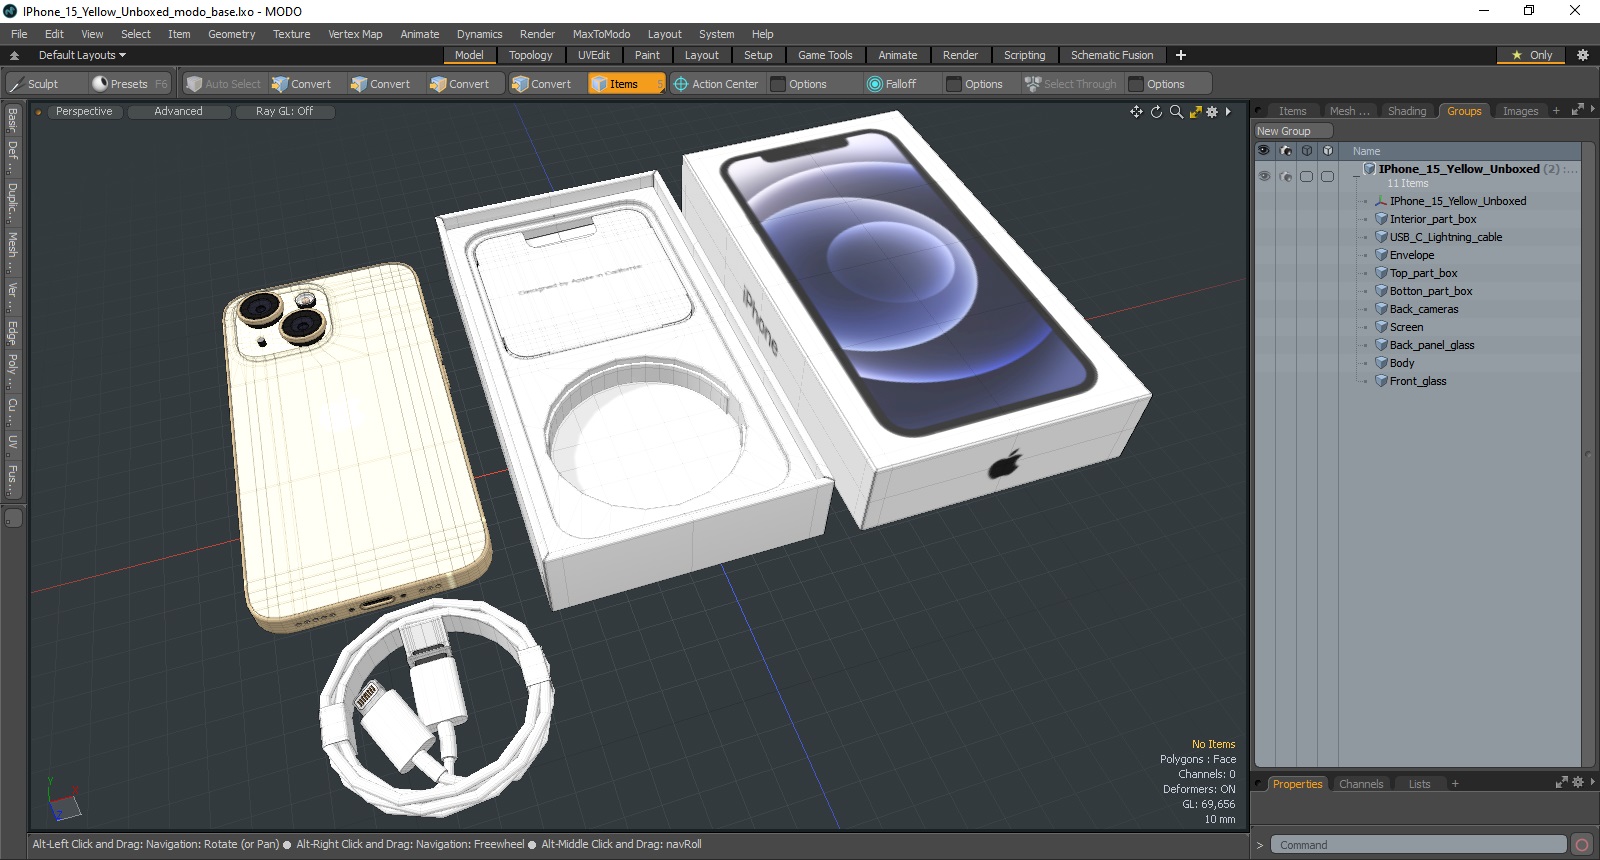Click the viewport rotate icon
The width and height of the screenshot is (1600, 860).
[x=1156, y=112]
